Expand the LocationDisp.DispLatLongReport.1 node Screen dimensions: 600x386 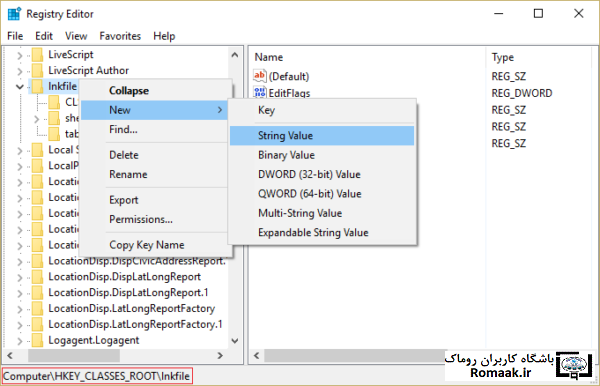coord(20,293)
